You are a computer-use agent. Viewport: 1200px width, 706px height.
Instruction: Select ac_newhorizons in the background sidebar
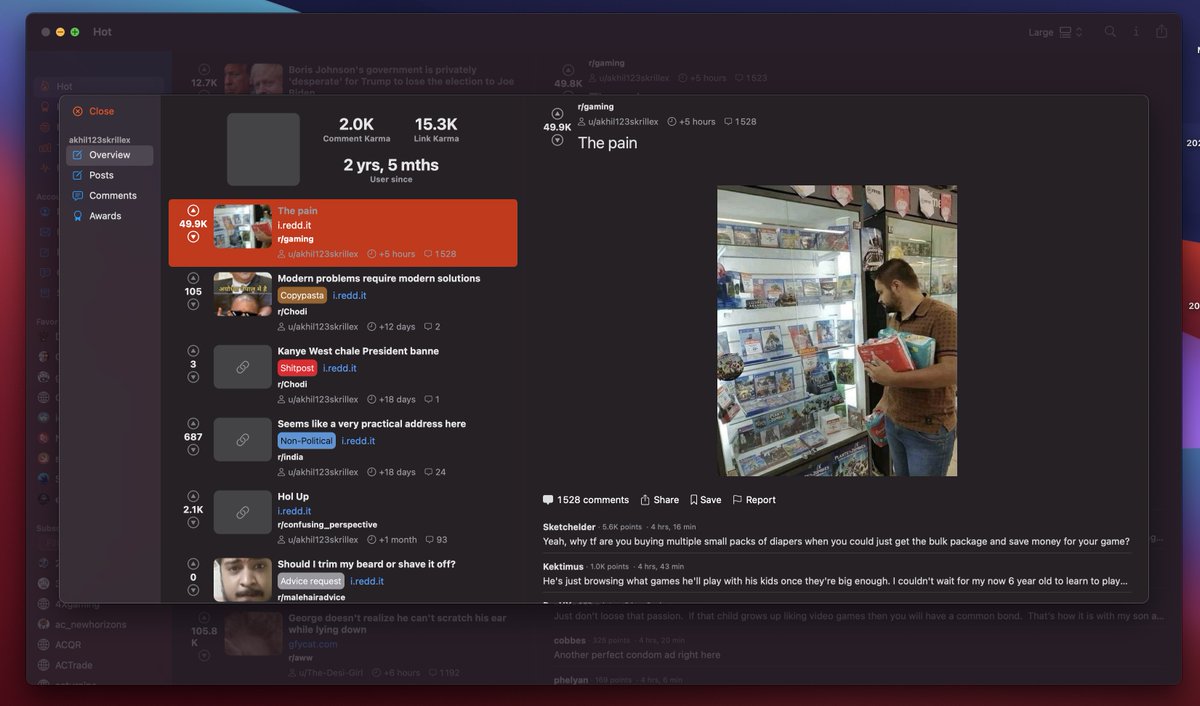(89, 624)
